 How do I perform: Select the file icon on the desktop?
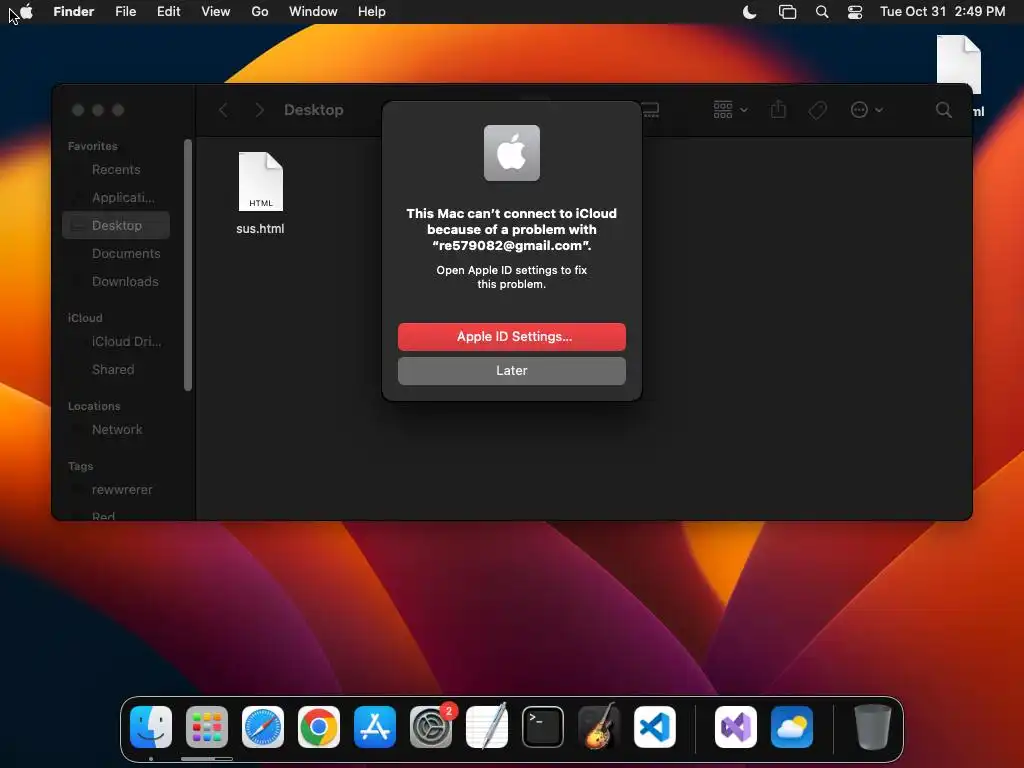click(x=959, y=64)
